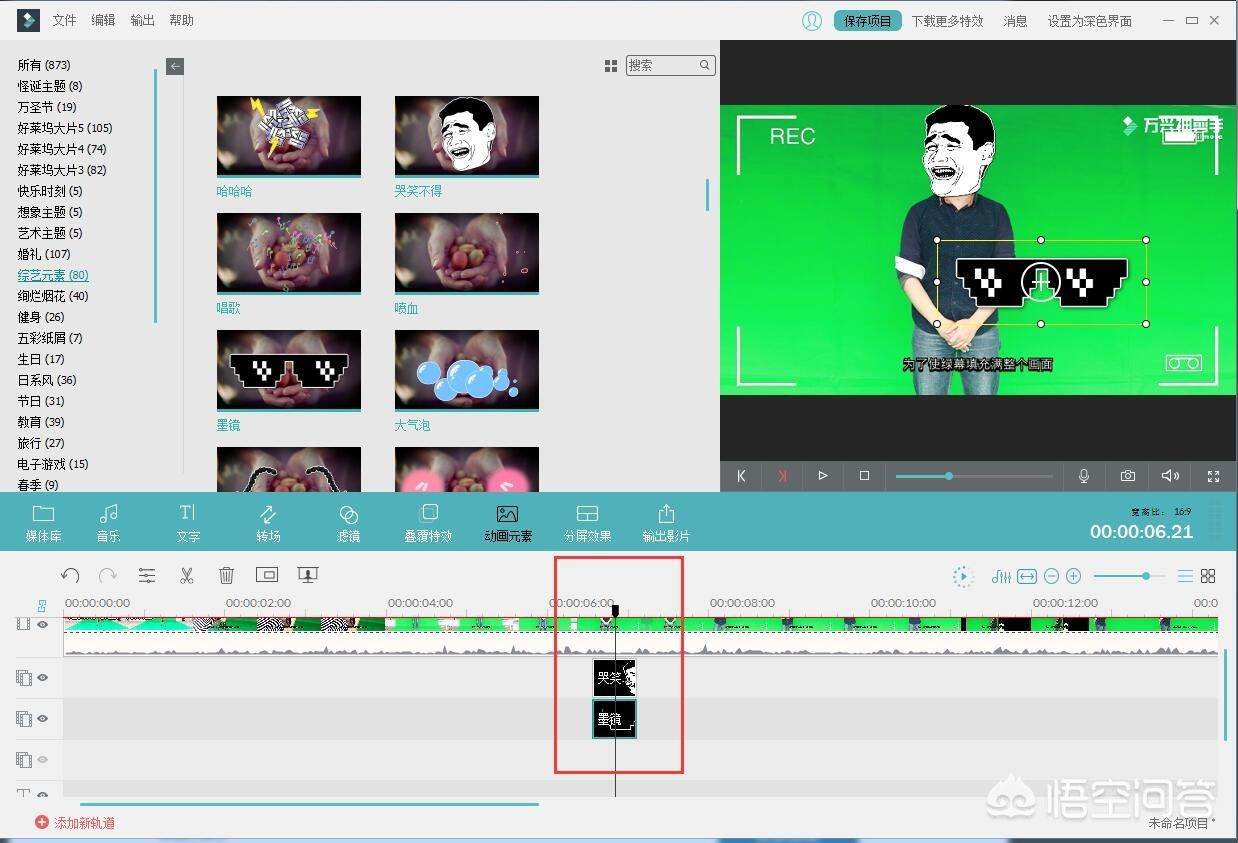Switch to the 转场 transitions tab
1238x843 pixels.
[x=268, y=523]
